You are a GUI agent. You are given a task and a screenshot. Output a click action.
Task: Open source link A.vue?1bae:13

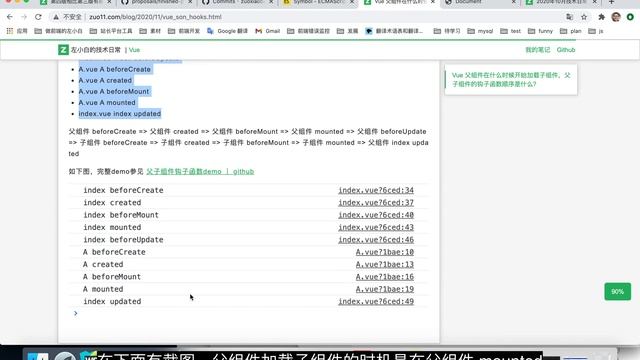384,264
